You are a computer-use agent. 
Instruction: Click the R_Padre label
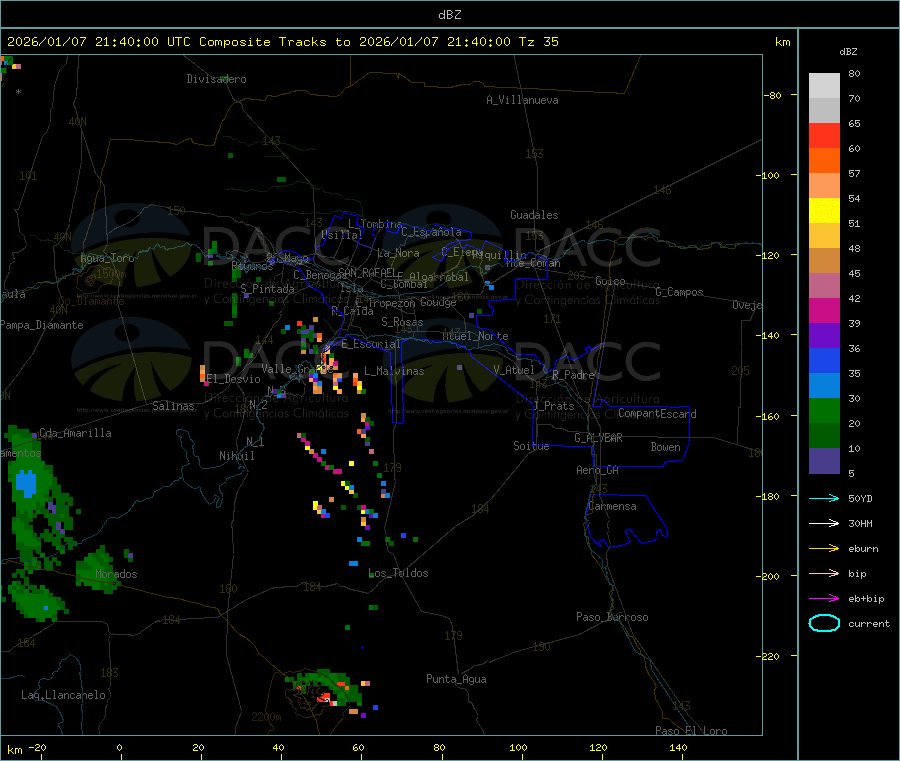point(573,375)
